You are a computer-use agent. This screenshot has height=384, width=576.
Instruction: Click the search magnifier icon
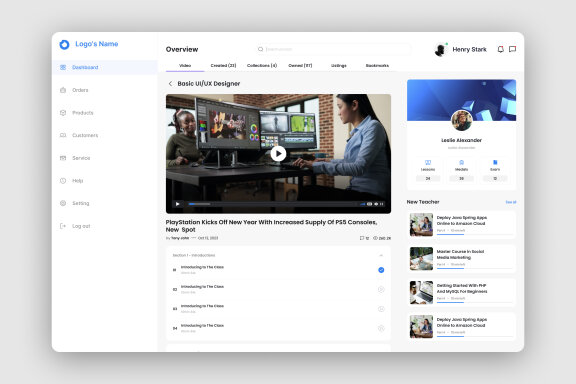click(x=260, y=49)
